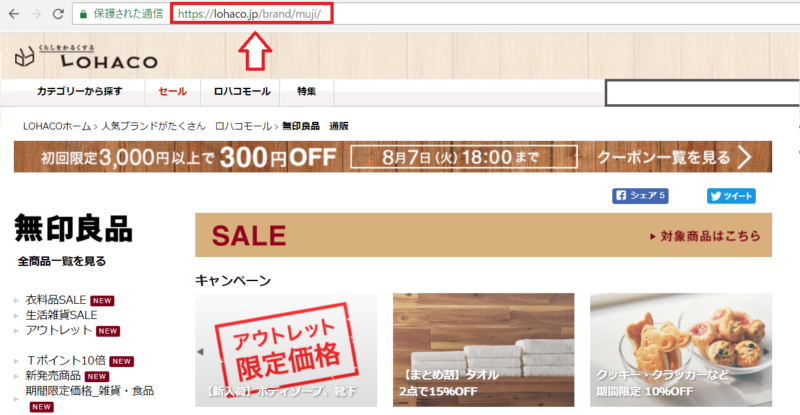Click the carousel left arrow
800x415 pixels.
(x=201, y=352)
